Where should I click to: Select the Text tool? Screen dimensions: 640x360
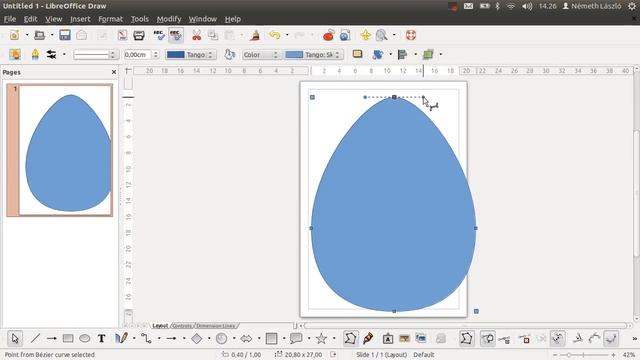[101, 338]
